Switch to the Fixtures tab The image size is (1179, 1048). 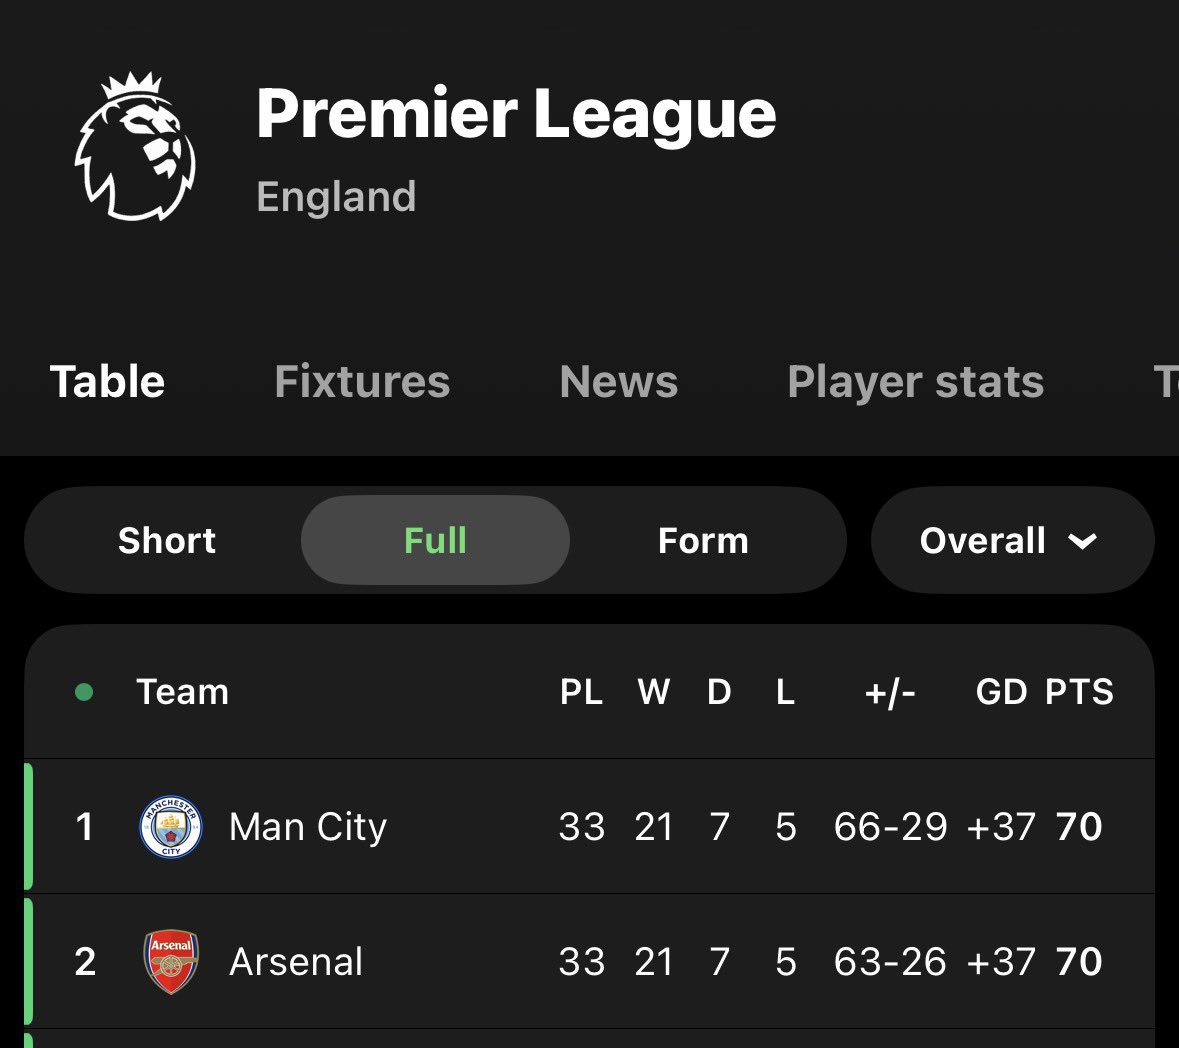[x=362, y=382]
